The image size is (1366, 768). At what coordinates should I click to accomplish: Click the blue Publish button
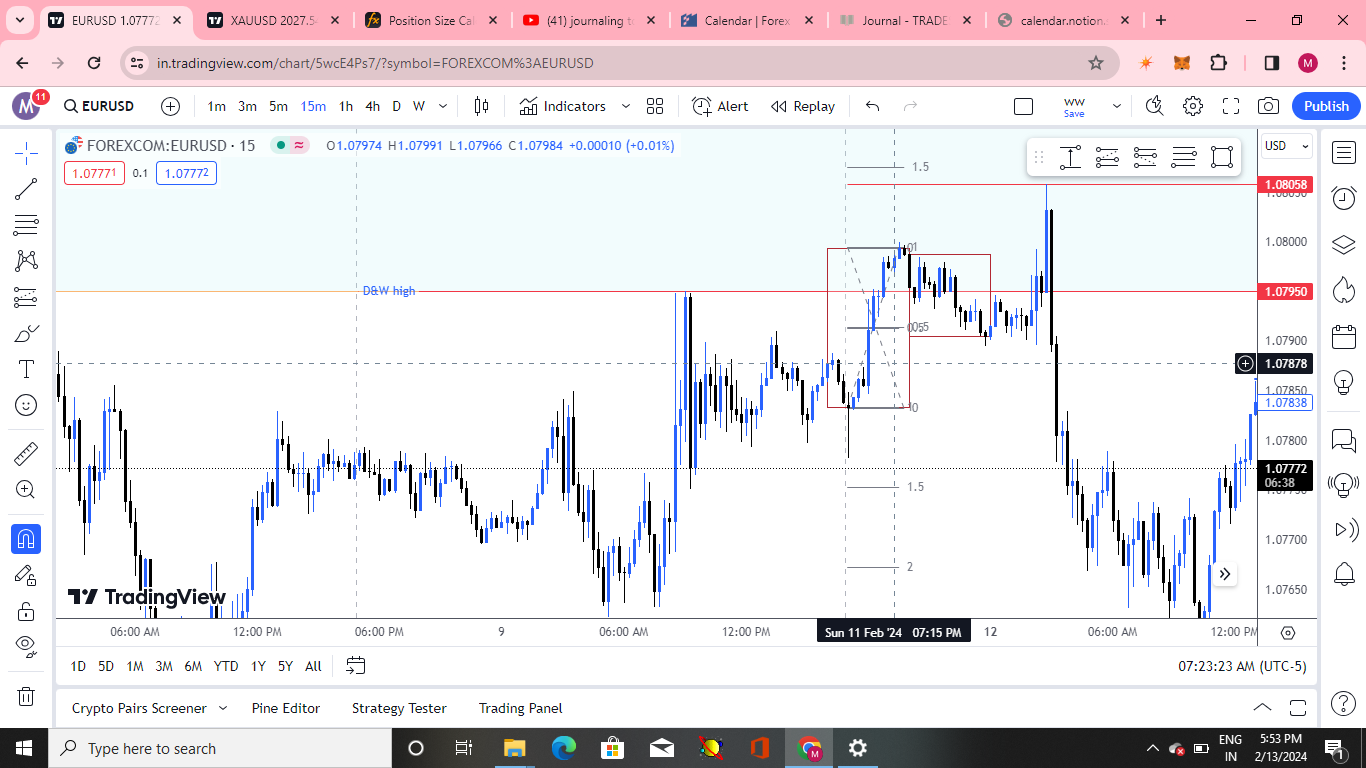point(1326,106)
